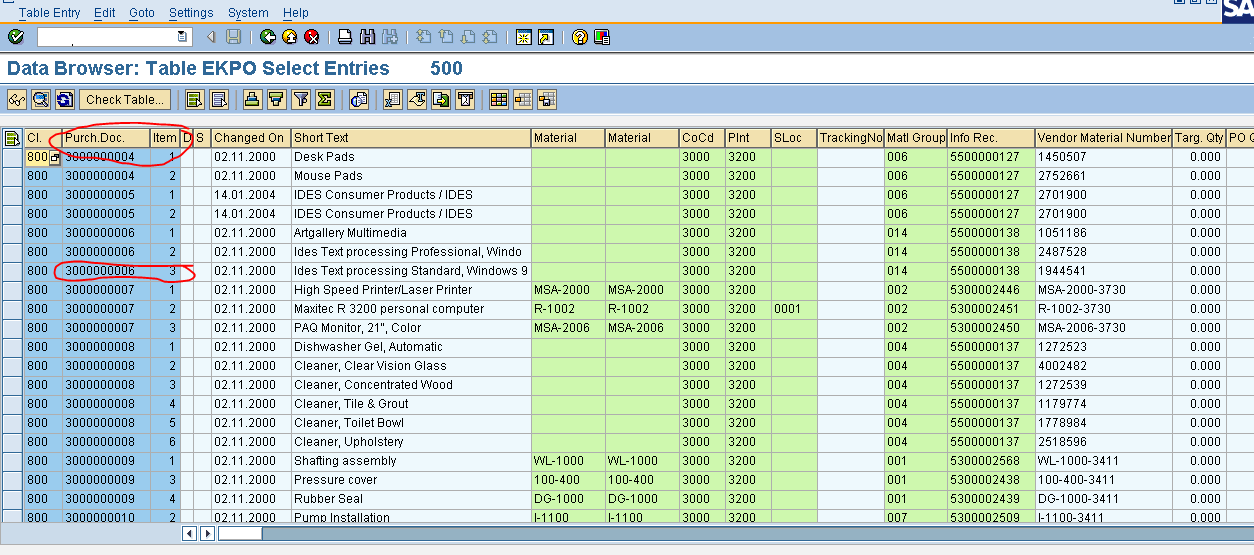1254x555 pixels.
Task: Click the Generate Shortcut icon
Action: pos(545,37)
